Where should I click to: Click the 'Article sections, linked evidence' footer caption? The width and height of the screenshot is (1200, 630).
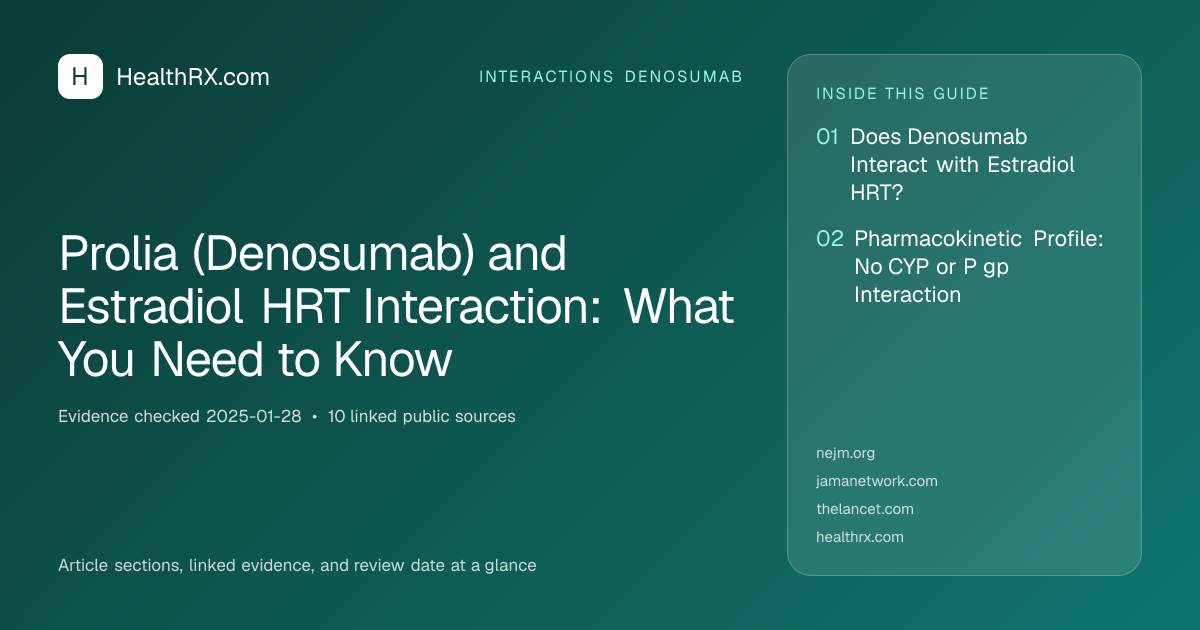point(297,565)
